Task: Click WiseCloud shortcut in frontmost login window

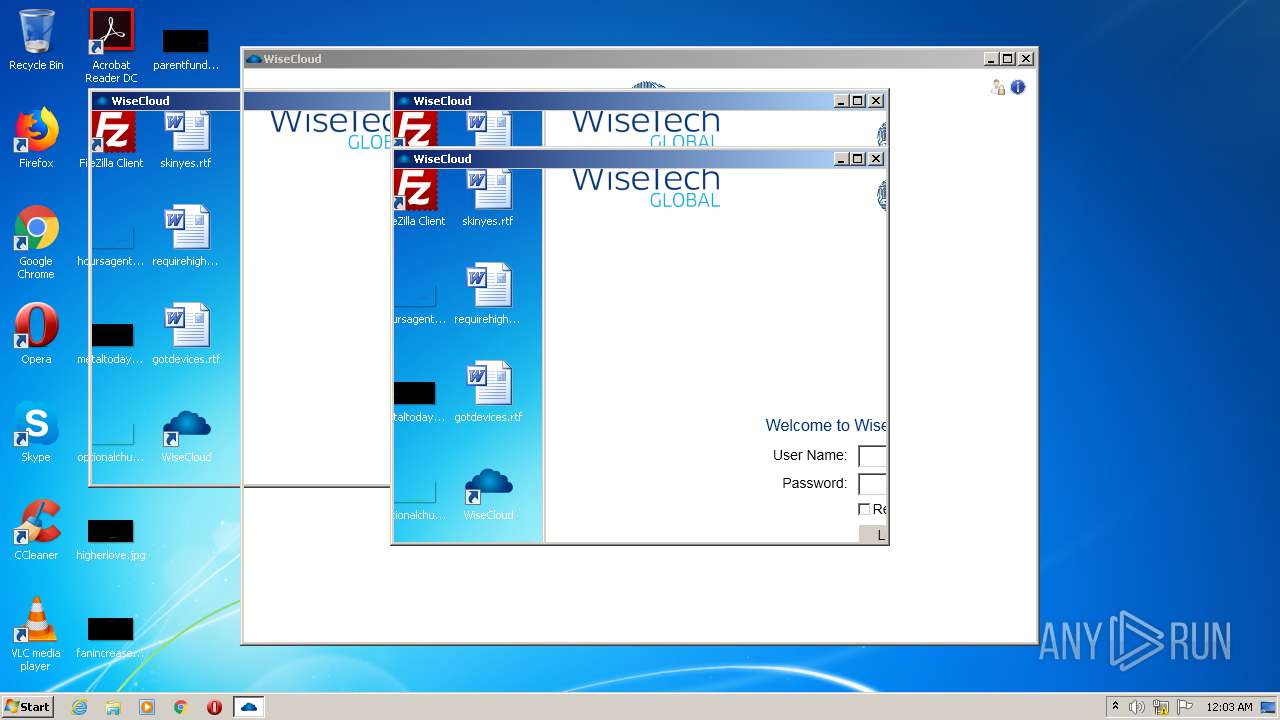Action: click(488, 494)
